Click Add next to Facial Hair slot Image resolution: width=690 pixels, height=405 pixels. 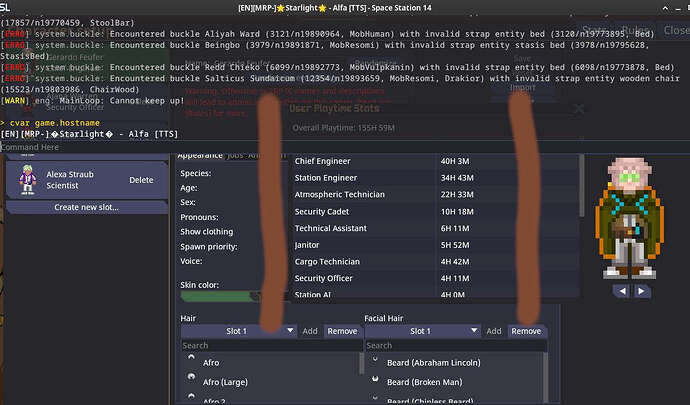click(494, 331)
